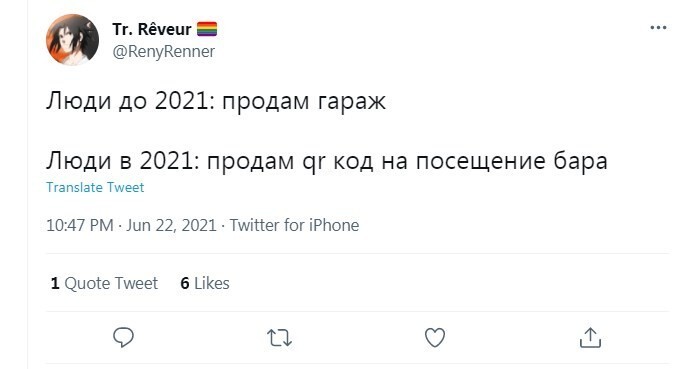Like the tweet with the heart icon
The image size is (684, 369).
point(435,338)
